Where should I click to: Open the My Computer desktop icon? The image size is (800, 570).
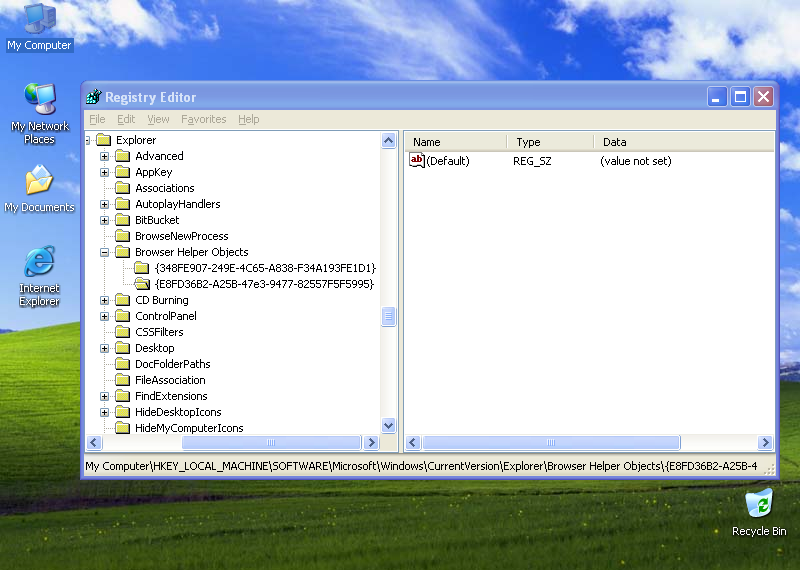pos(39,20)
